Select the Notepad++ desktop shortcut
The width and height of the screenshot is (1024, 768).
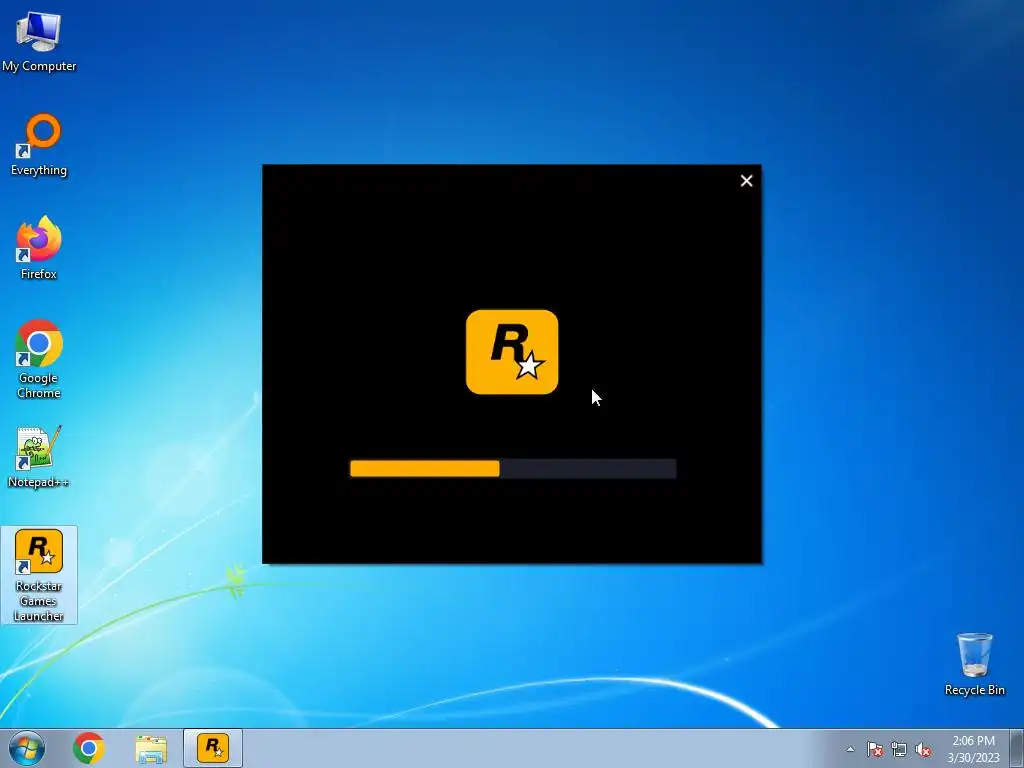point(39,456)
